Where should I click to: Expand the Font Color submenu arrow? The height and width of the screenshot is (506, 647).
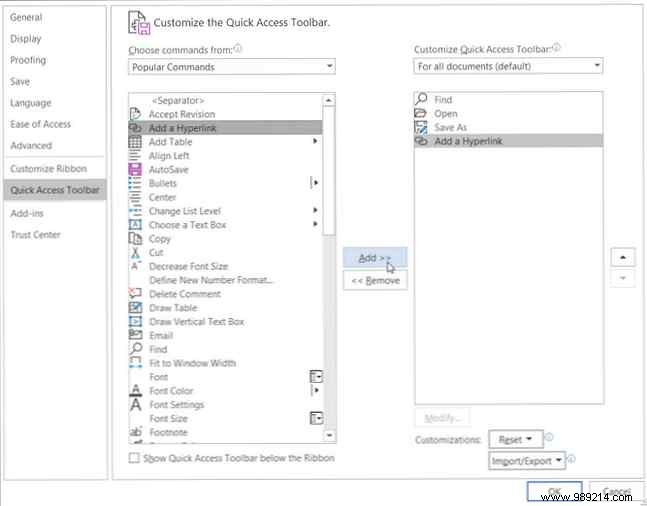coord(315,390)
